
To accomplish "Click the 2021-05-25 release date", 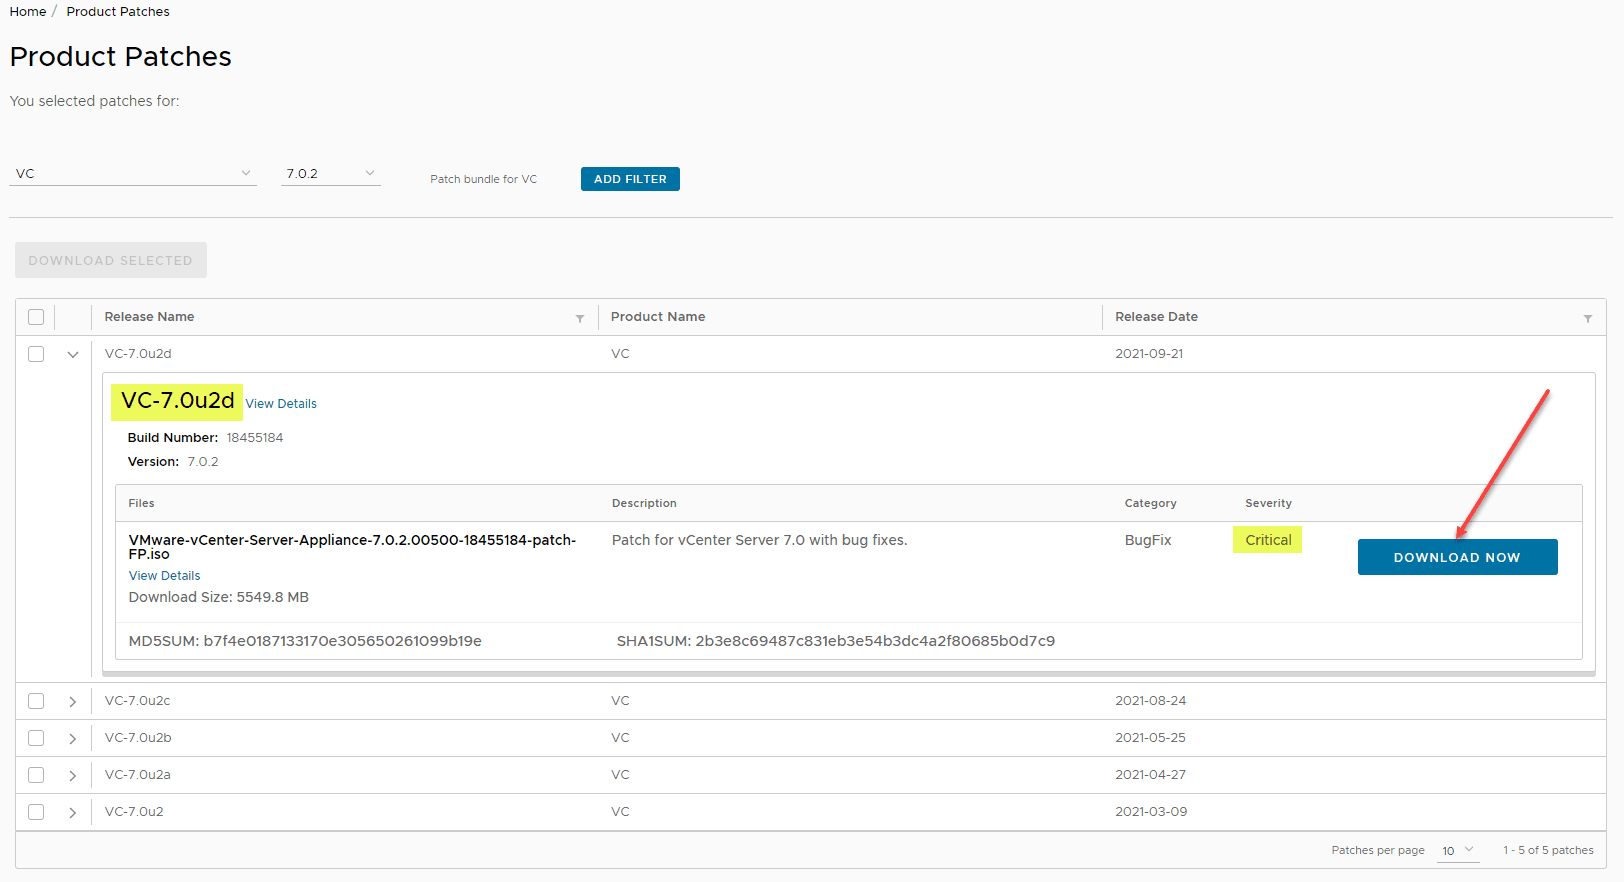I will point(1150,738).
